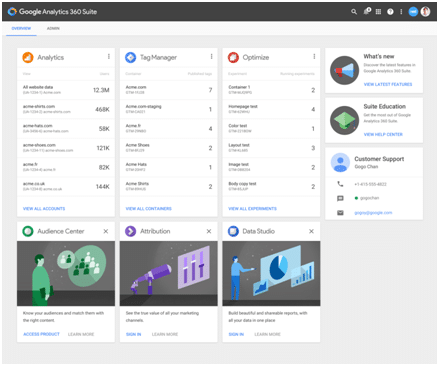The width and height of the screenshot is (439, 366).
Task: Switch to the Admin tab
Action: (x=53, y=28)
